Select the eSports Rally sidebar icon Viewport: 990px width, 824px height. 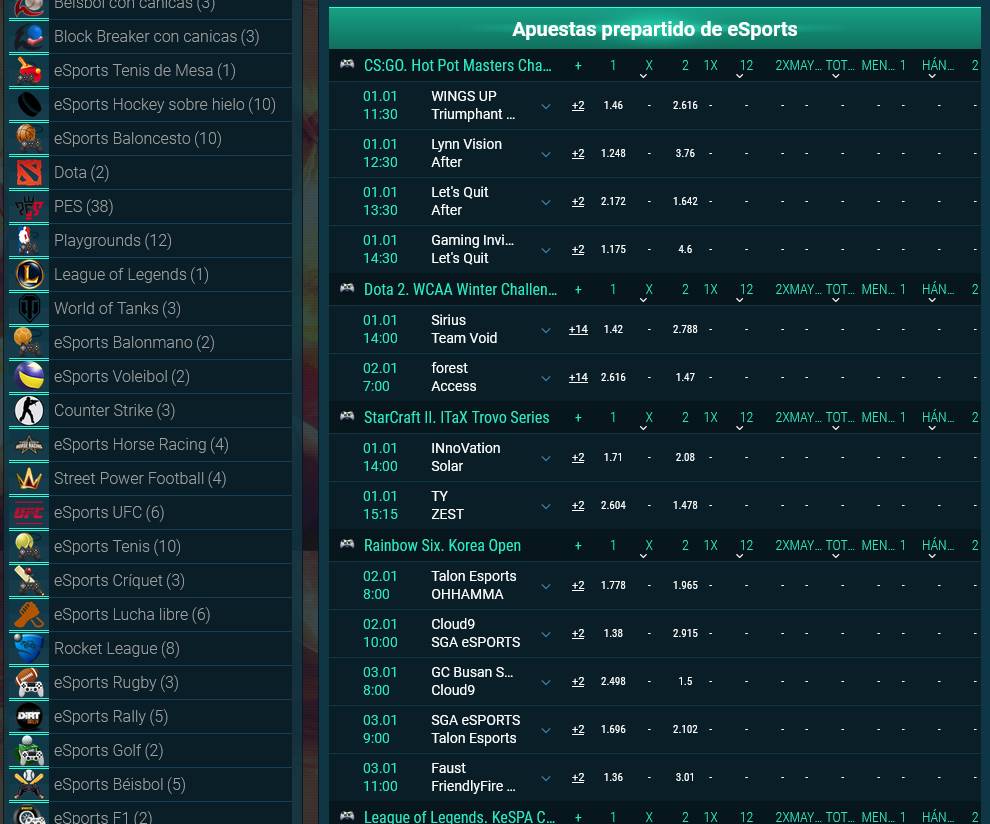29,716
